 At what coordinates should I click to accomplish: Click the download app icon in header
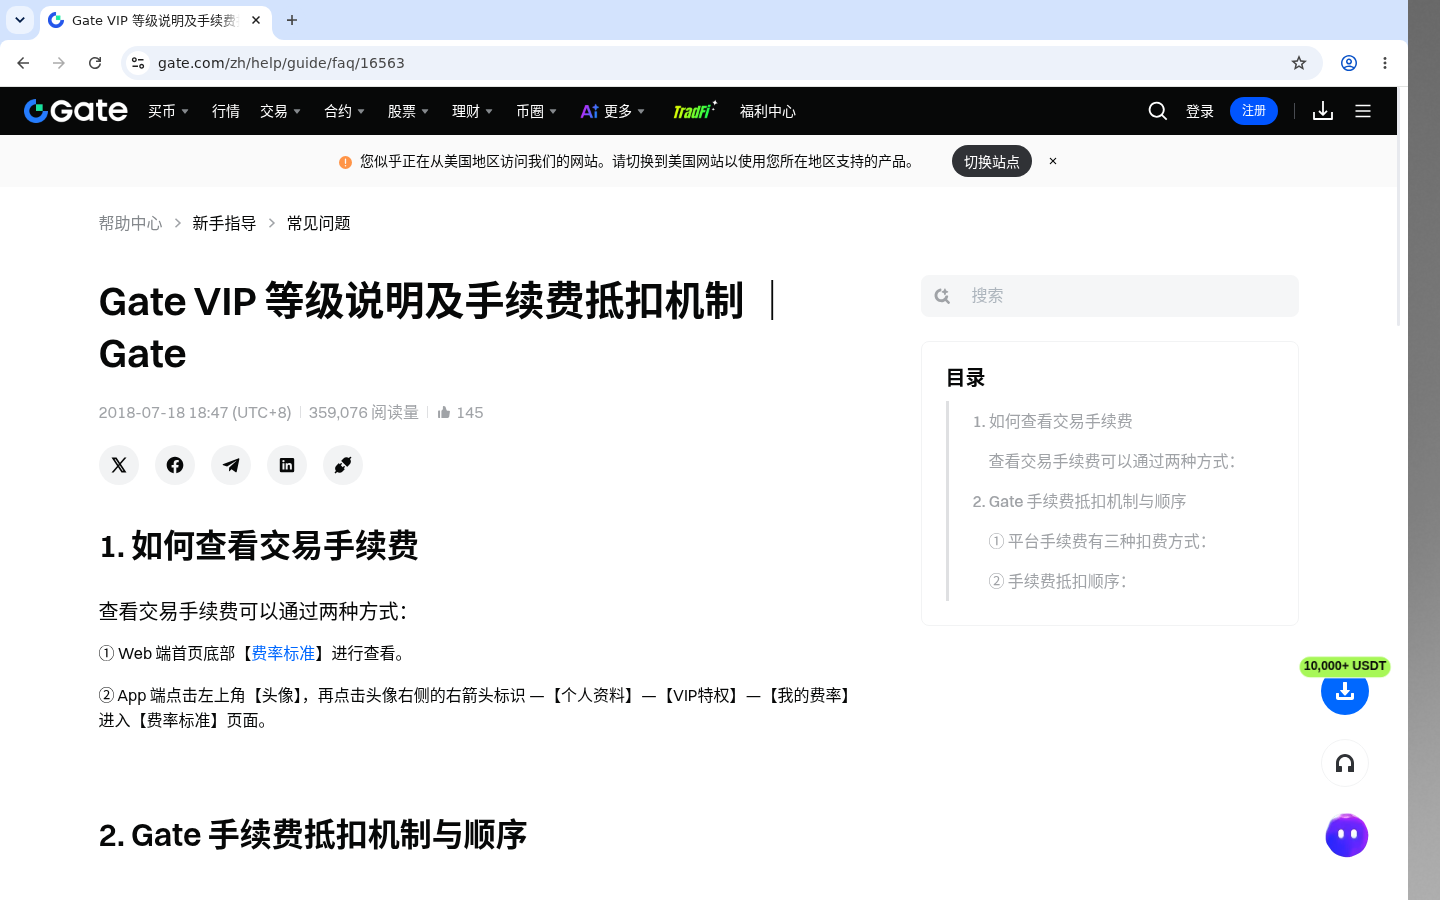click(1323, 111)
